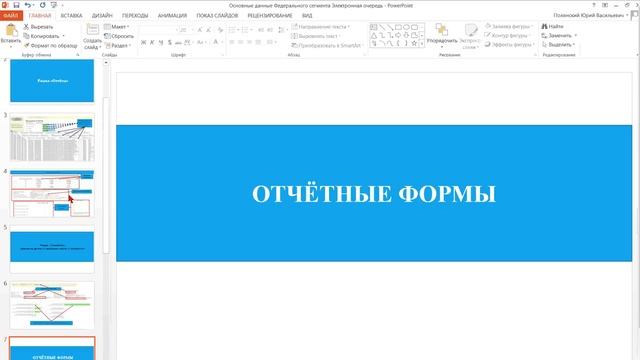Image resolution: width=640 pixels, height=360 pixels.
Task: Open Выровнять текст align text menu
Action: coord(316,36)
